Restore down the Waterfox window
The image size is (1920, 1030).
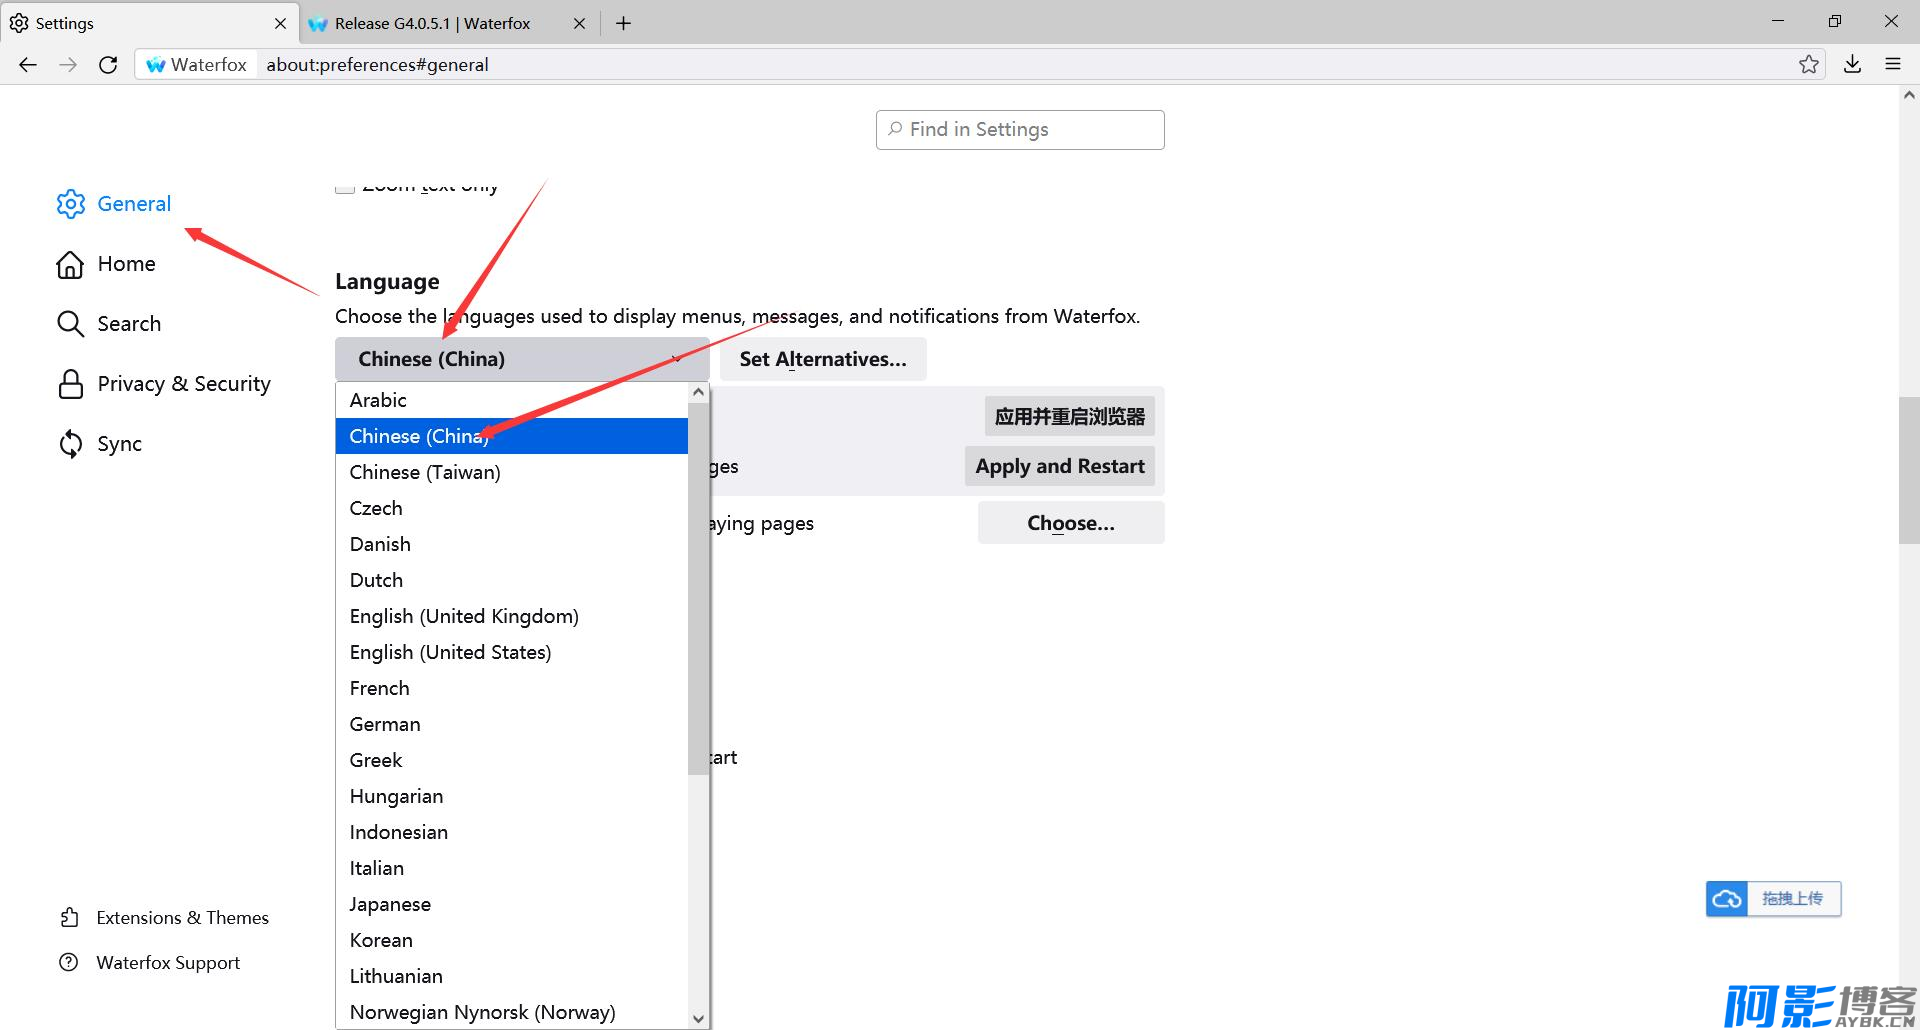tap(1835, 21)
